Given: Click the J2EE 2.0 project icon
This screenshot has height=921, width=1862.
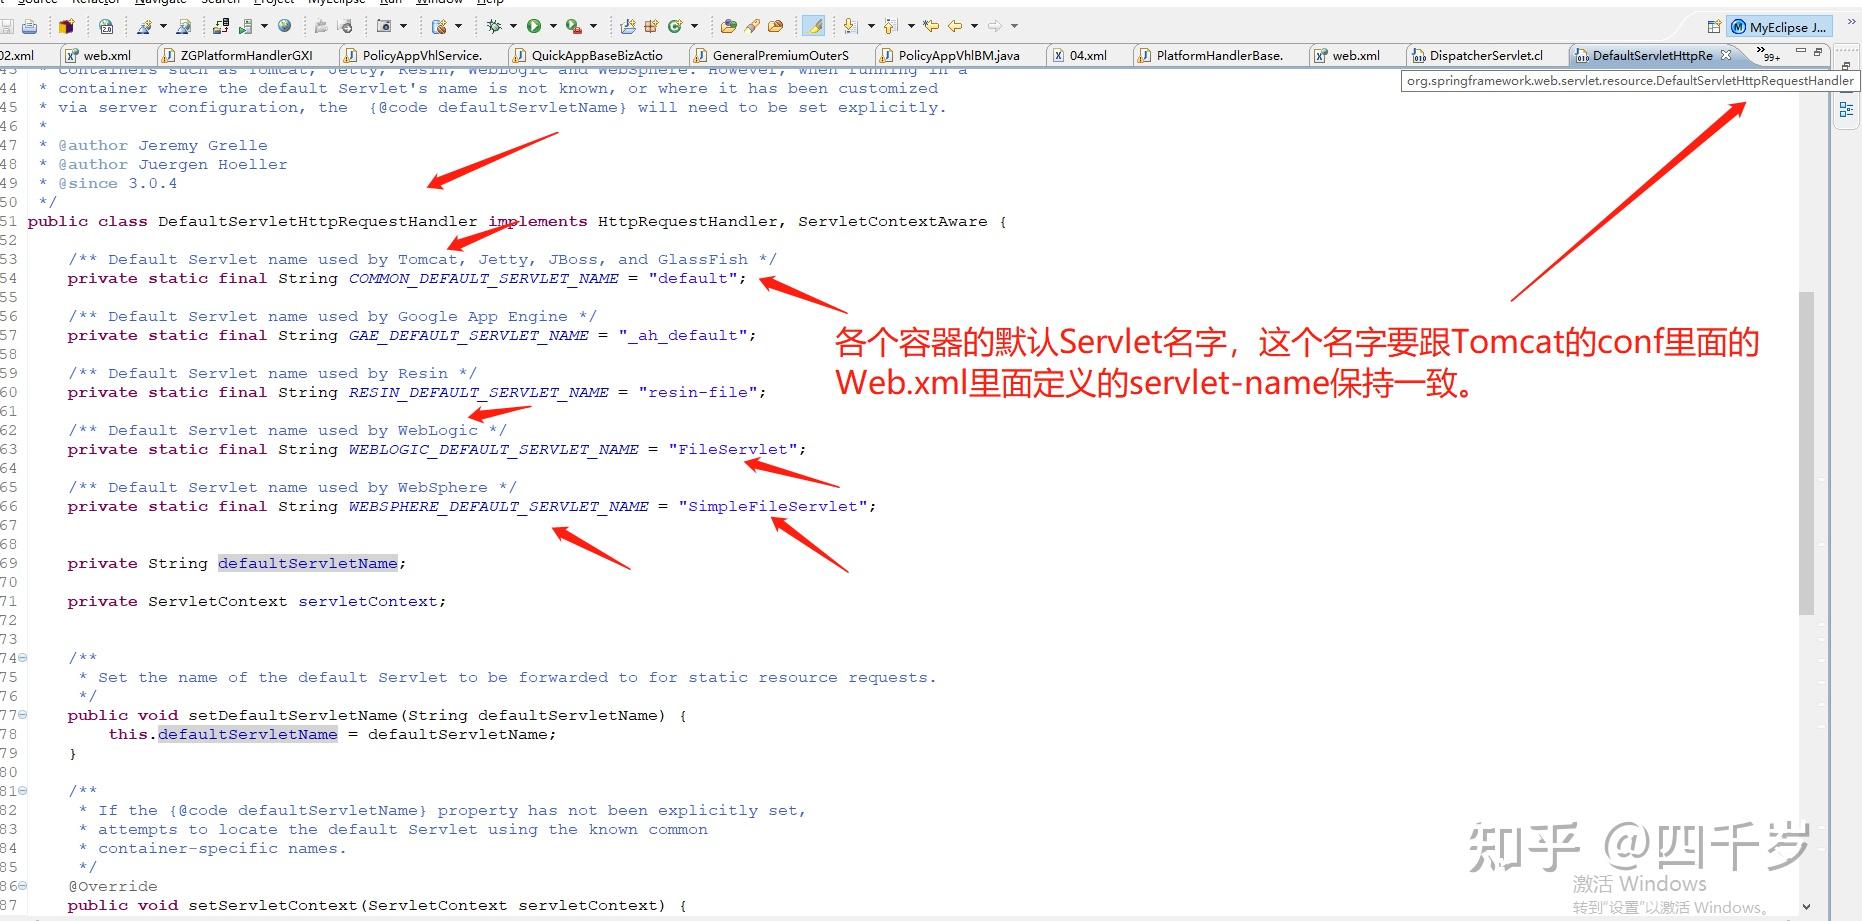Looking at the screenshot, I should click(x=106, y=26).
